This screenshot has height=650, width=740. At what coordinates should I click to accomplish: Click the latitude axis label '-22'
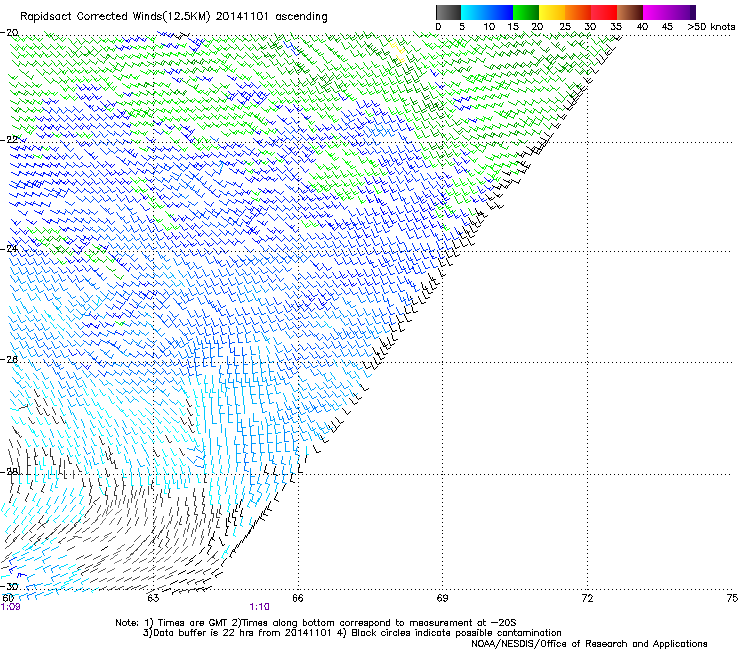click(x=9, y=140)
